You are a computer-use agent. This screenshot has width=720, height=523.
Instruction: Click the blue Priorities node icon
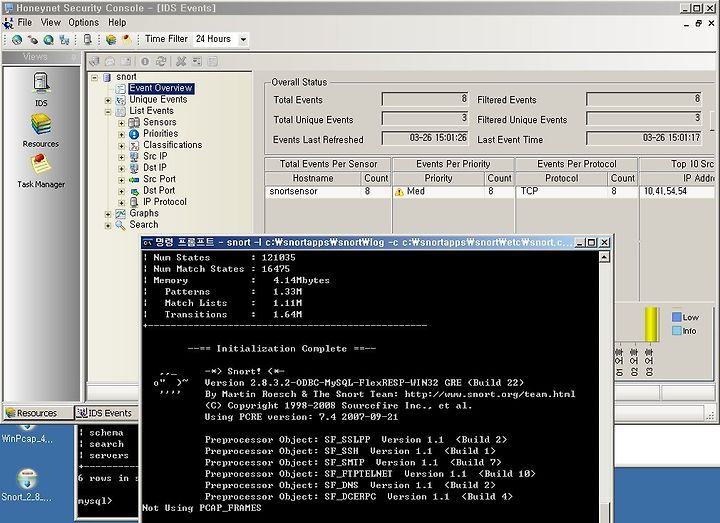click(134, 134)
